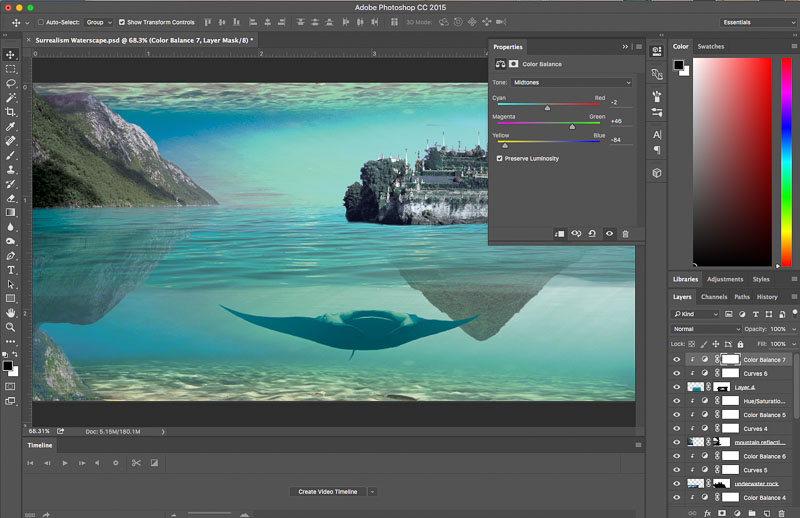
Task: Switch to the Adjustments tab
Action: point(725,279)
